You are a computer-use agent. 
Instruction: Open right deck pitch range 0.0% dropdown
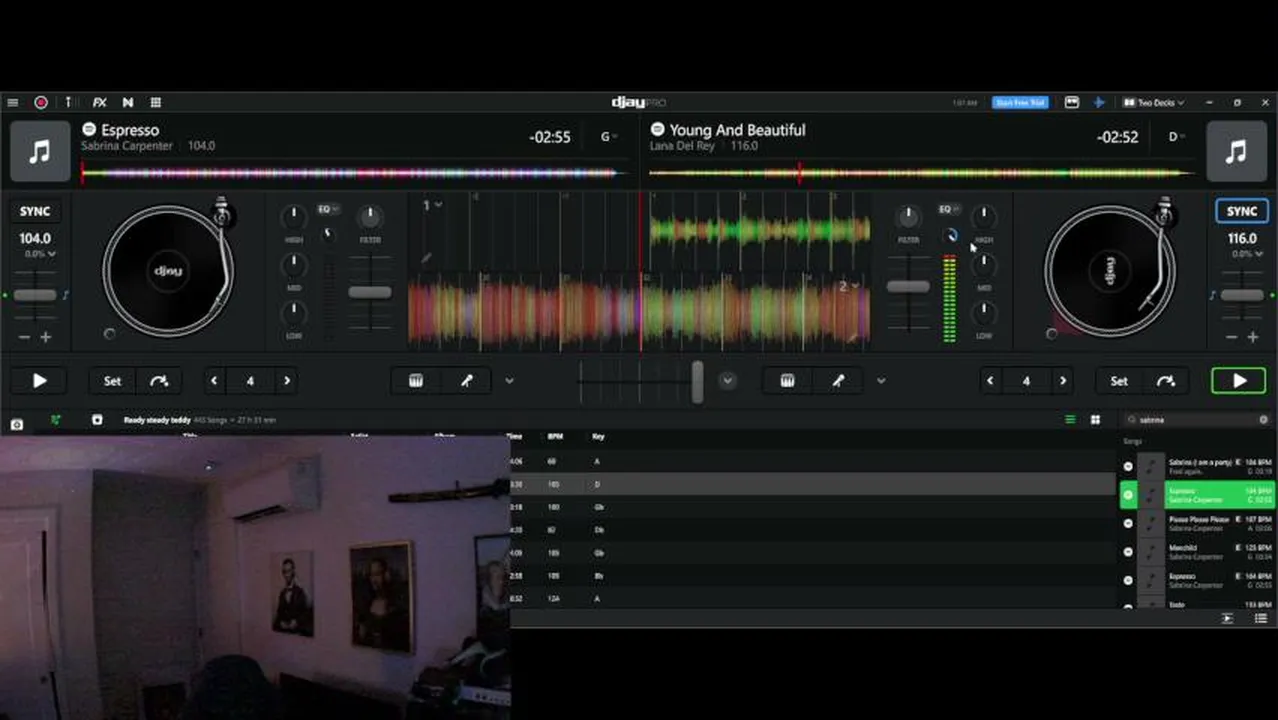[1245, 254]
